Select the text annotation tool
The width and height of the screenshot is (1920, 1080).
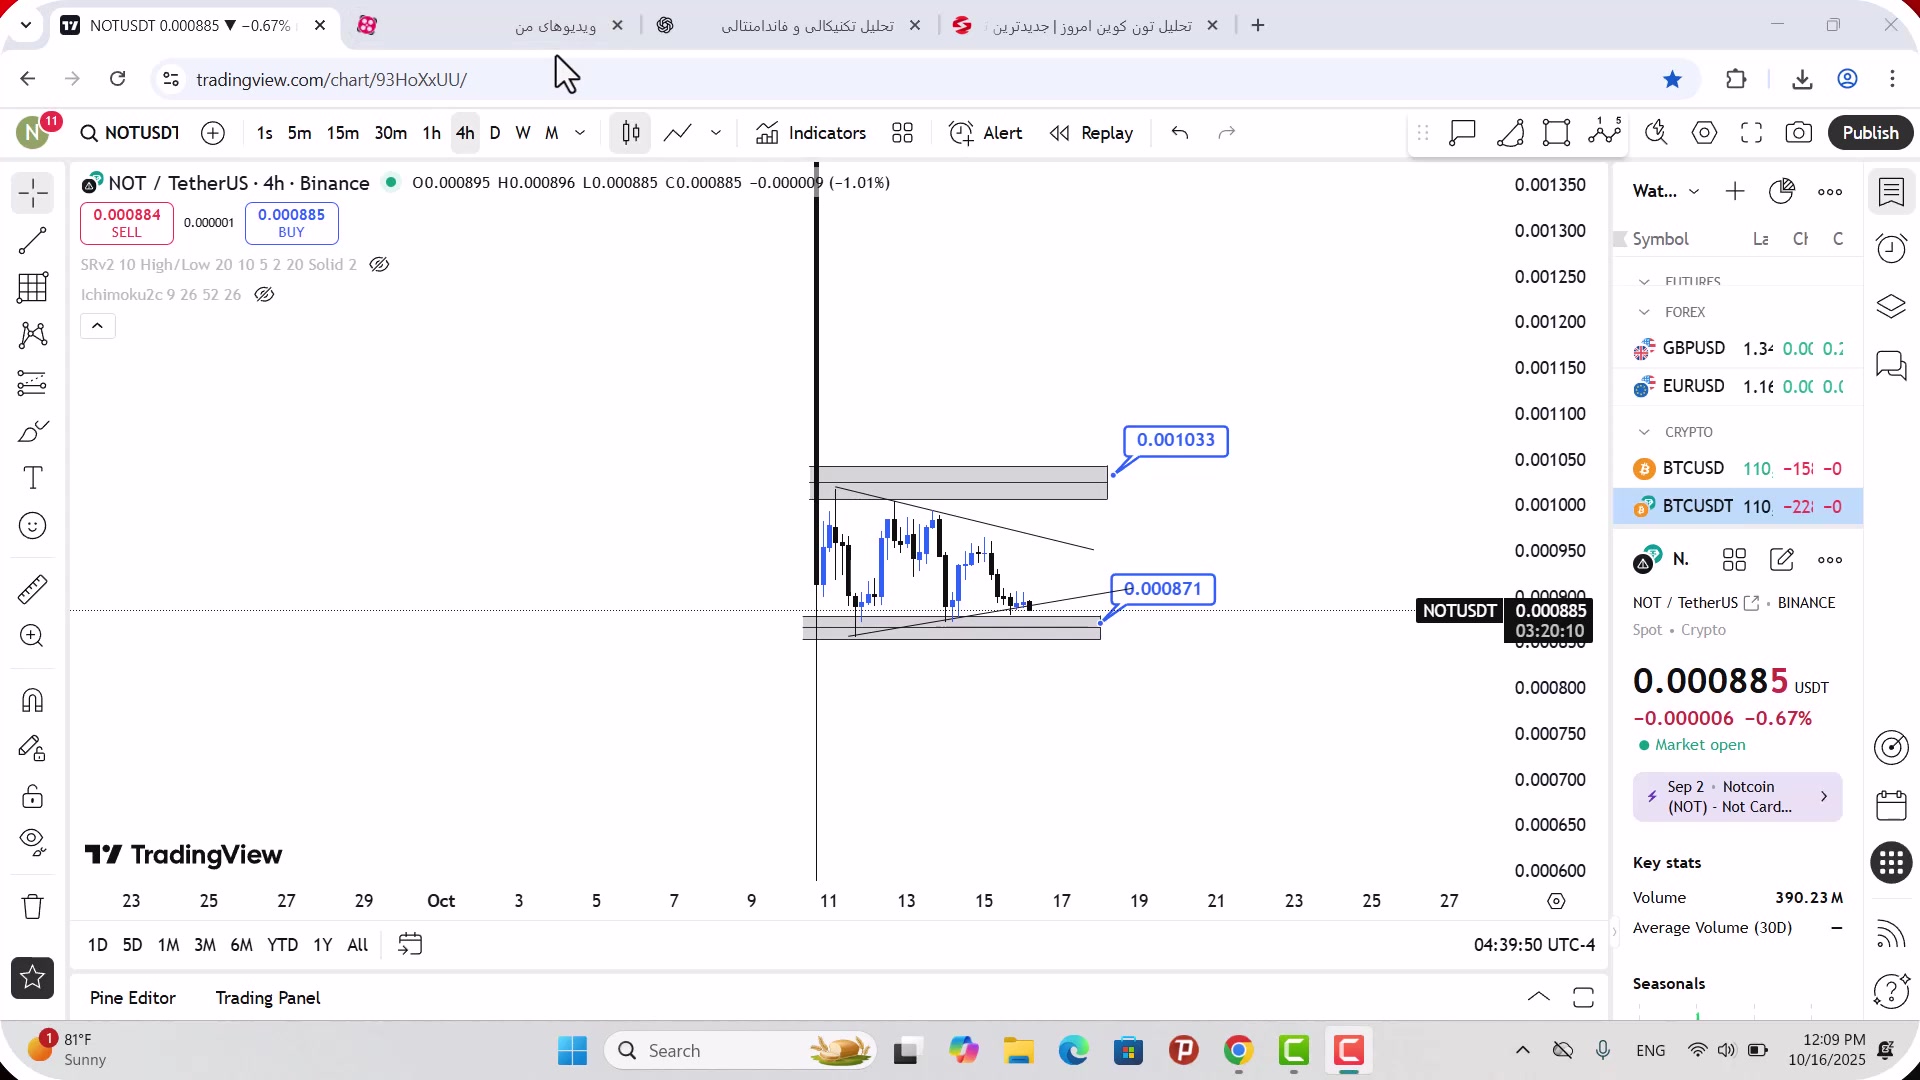click(x=33, y=478)
